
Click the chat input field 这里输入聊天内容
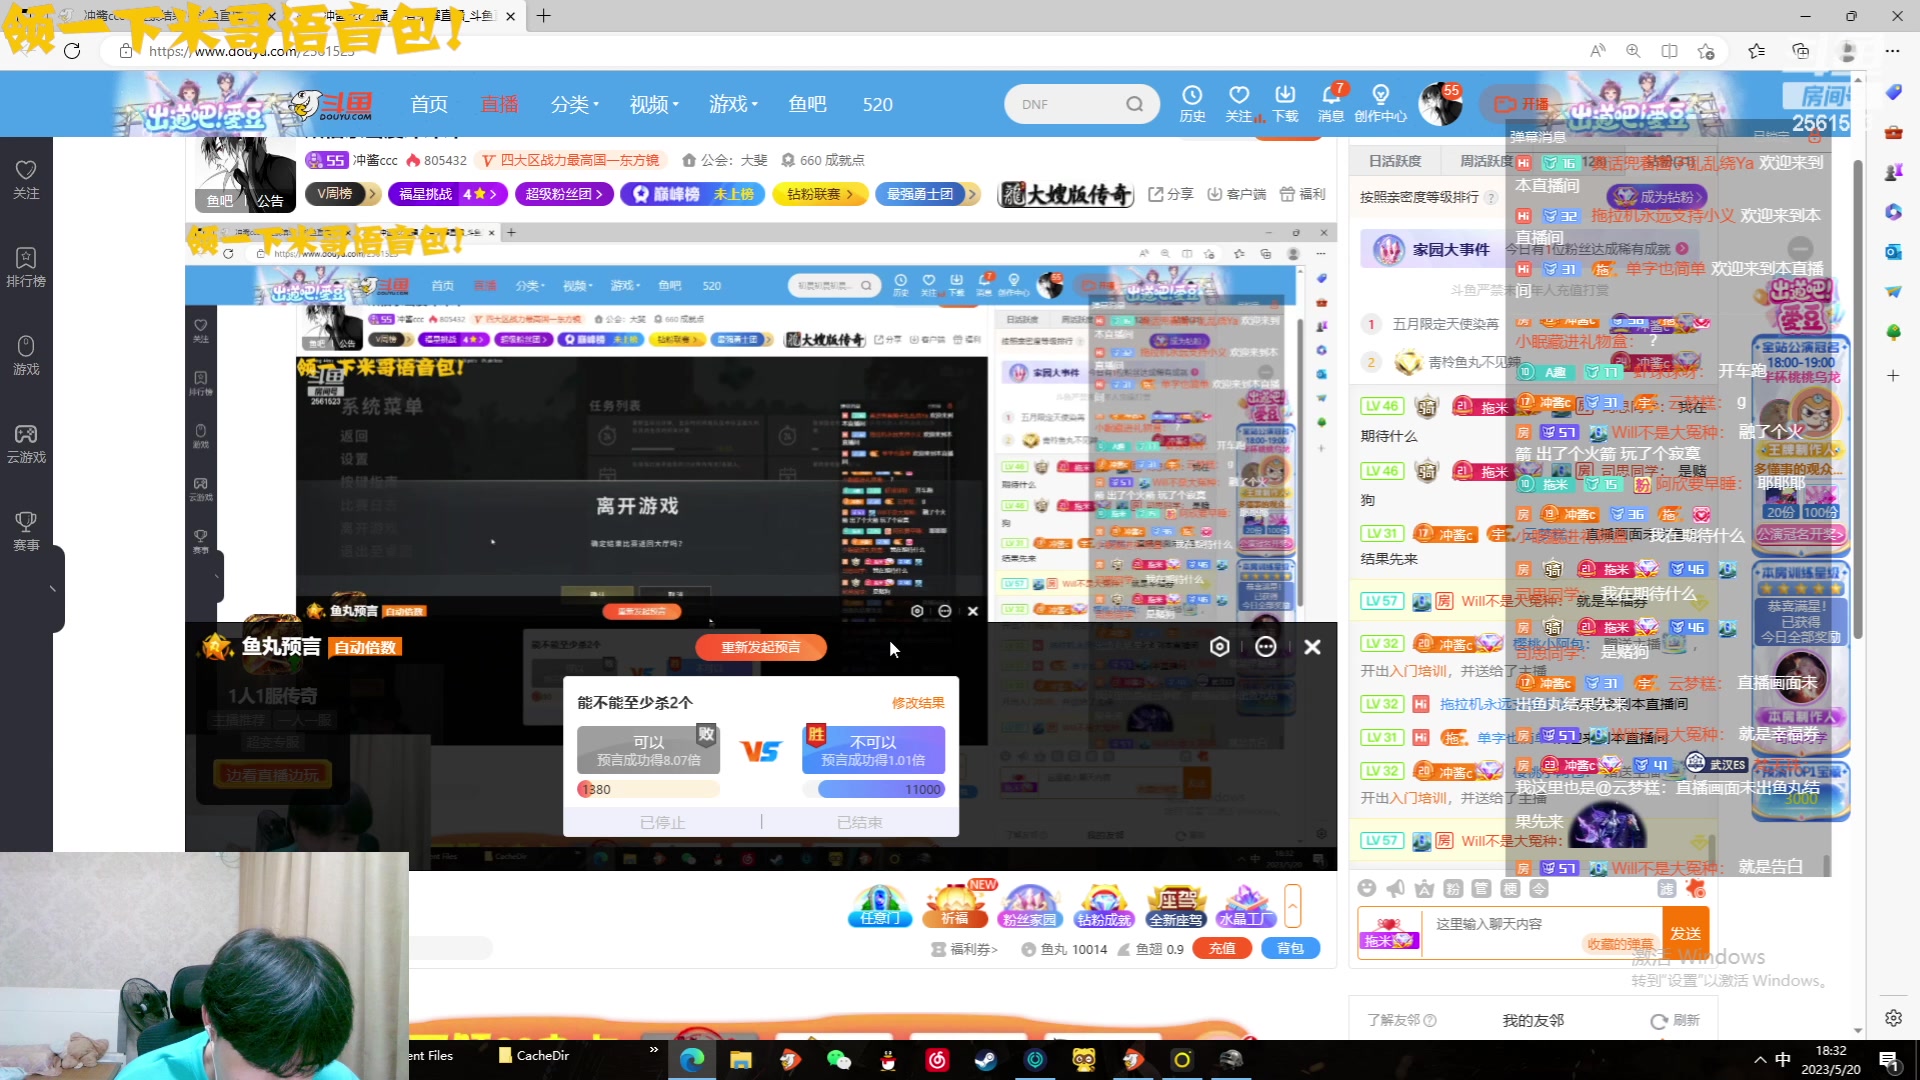click(1500, 926)
